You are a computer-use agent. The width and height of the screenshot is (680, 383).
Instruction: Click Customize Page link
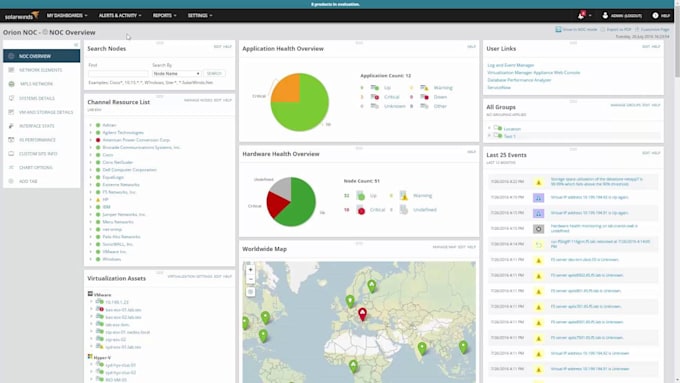[655, 29]
